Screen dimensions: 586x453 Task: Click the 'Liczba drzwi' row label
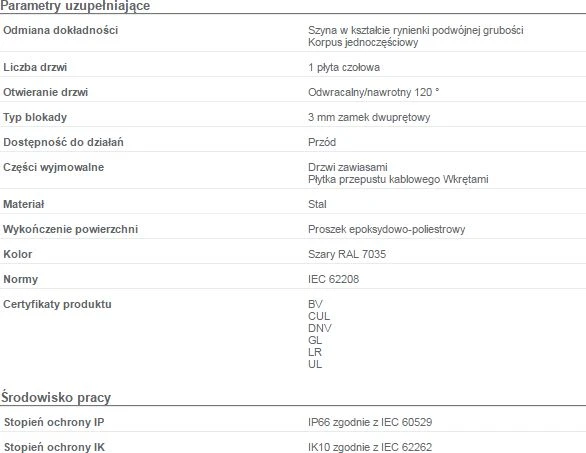[x=35, y=67]
